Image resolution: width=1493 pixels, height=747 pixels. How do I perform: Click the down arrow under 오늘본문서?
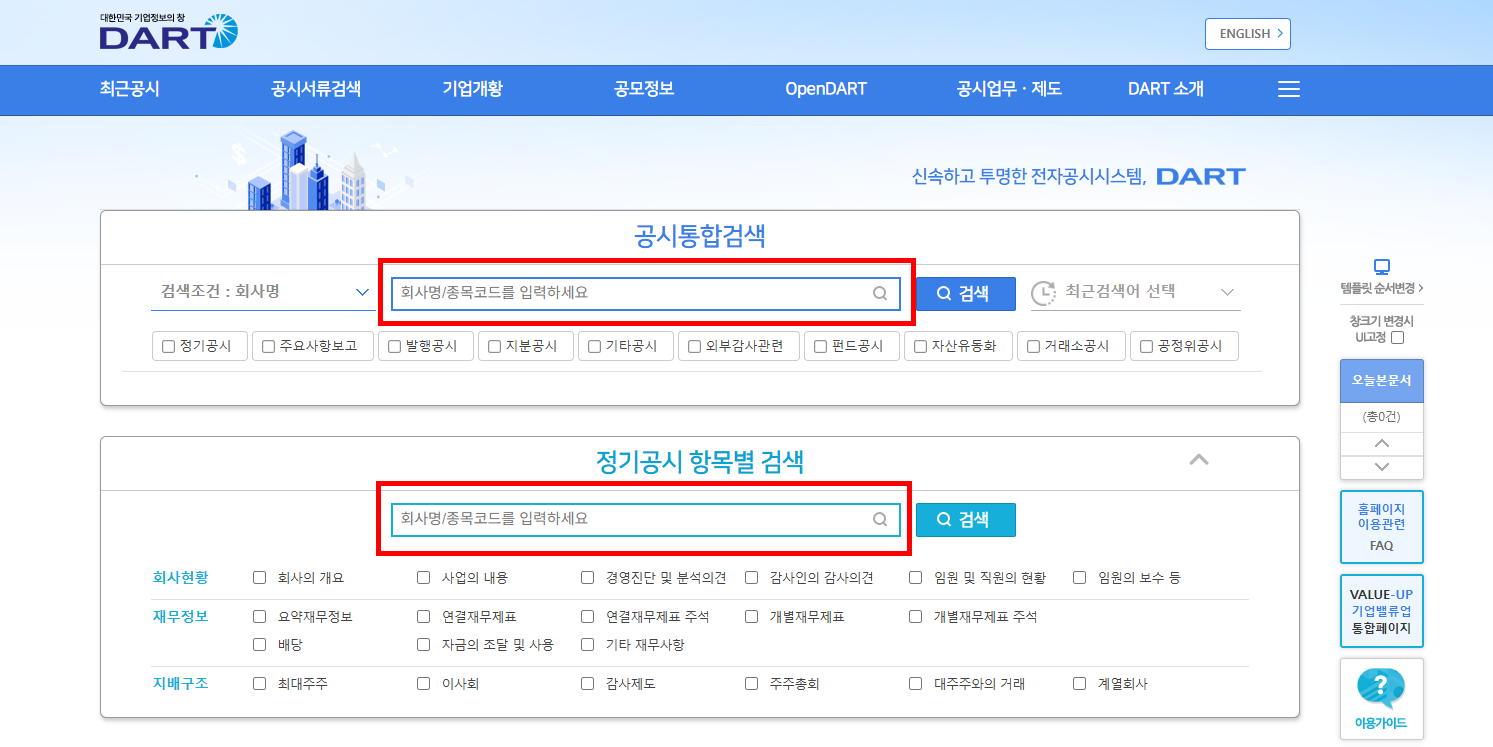[1381, 466]
